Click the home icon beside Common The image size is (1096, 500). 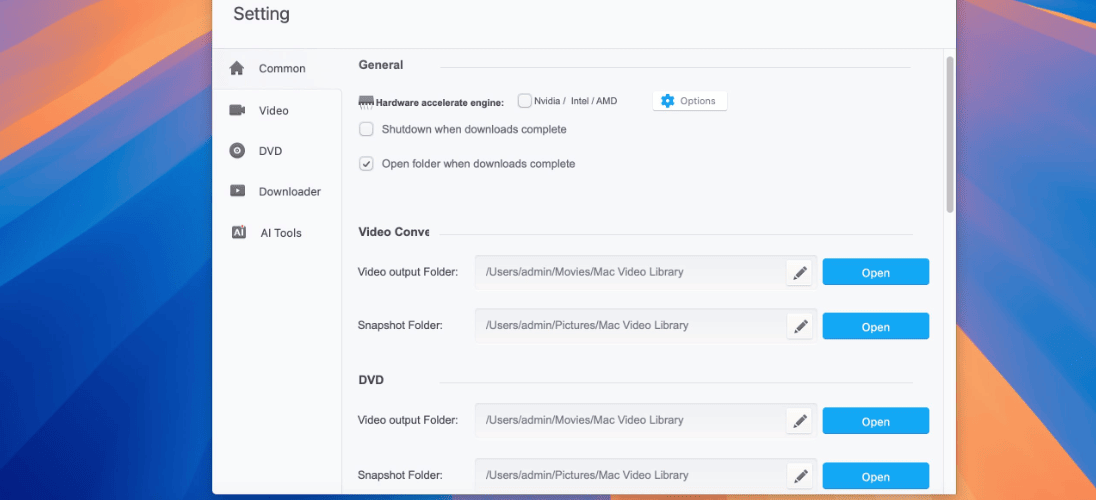coord(237,68)
